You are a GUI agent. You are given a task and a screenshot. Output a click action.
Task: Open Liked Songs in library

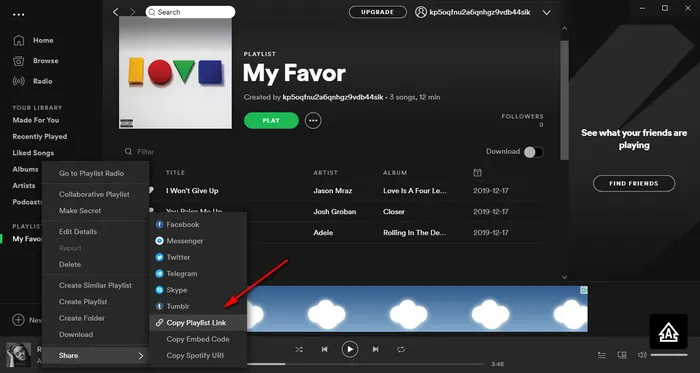(33, 153)
